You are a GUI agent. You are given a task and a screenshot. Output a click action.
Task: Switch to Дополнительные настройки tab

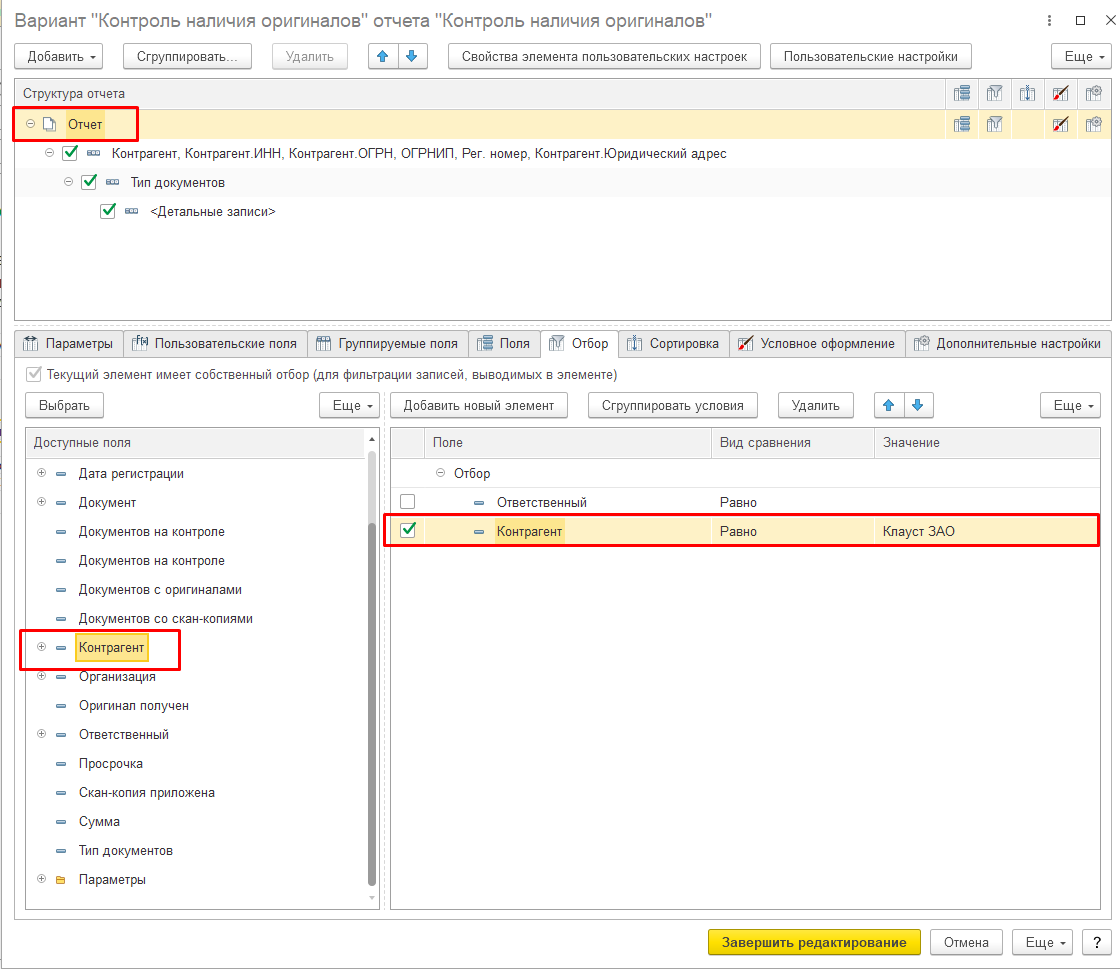tap(1009, 343)
